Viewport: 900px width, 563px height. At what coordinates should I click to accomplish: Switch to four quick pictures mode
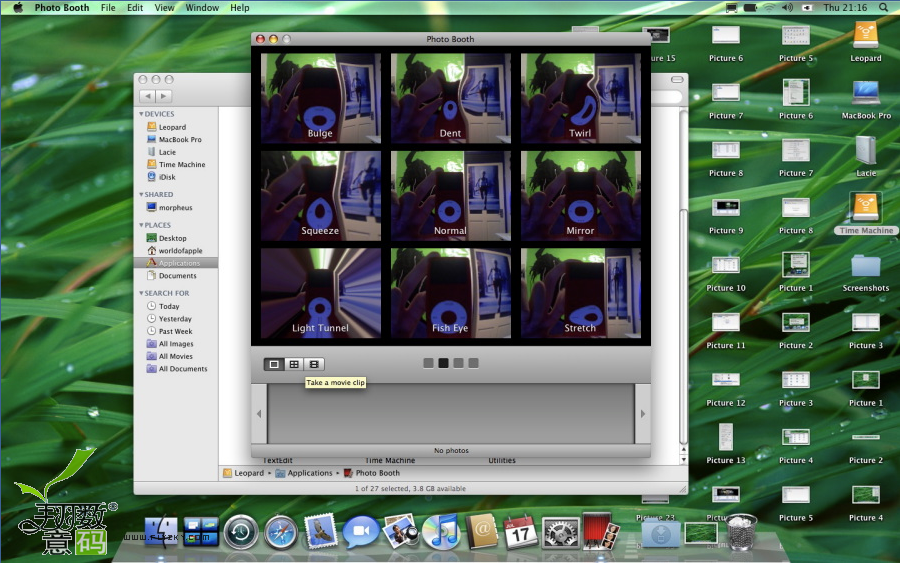tap(294, 364)
